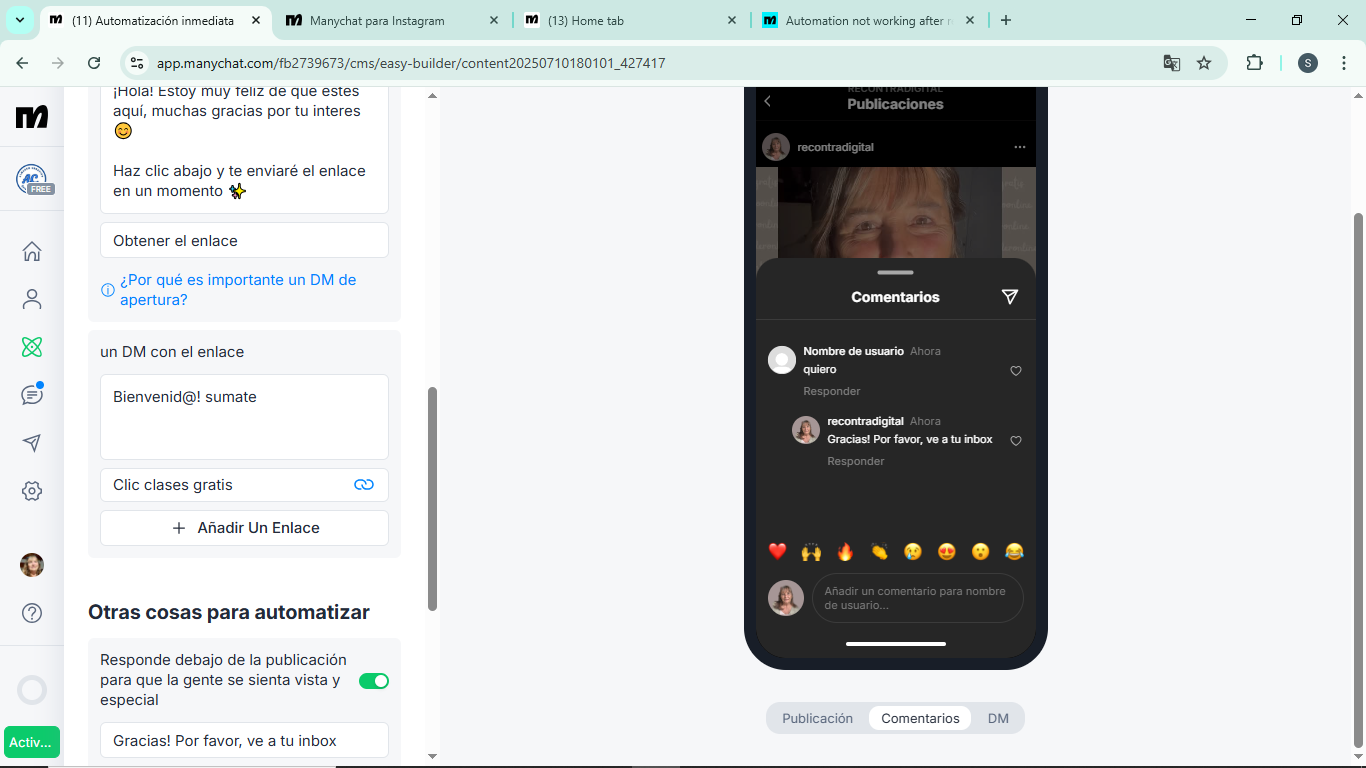Open the Manychat logo home
1366x768 pixels.
(x=32, y=117)
